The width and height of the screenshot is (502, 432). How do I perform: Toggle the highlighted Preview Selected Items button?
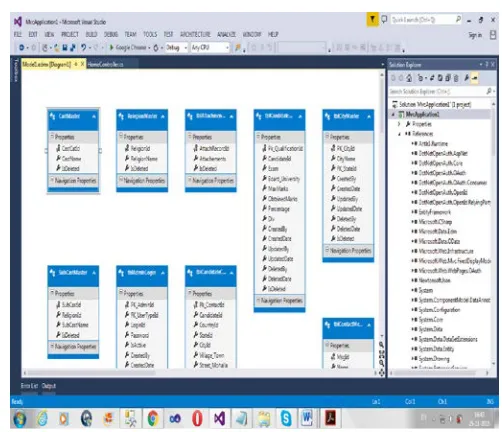[x=475, y=78]
